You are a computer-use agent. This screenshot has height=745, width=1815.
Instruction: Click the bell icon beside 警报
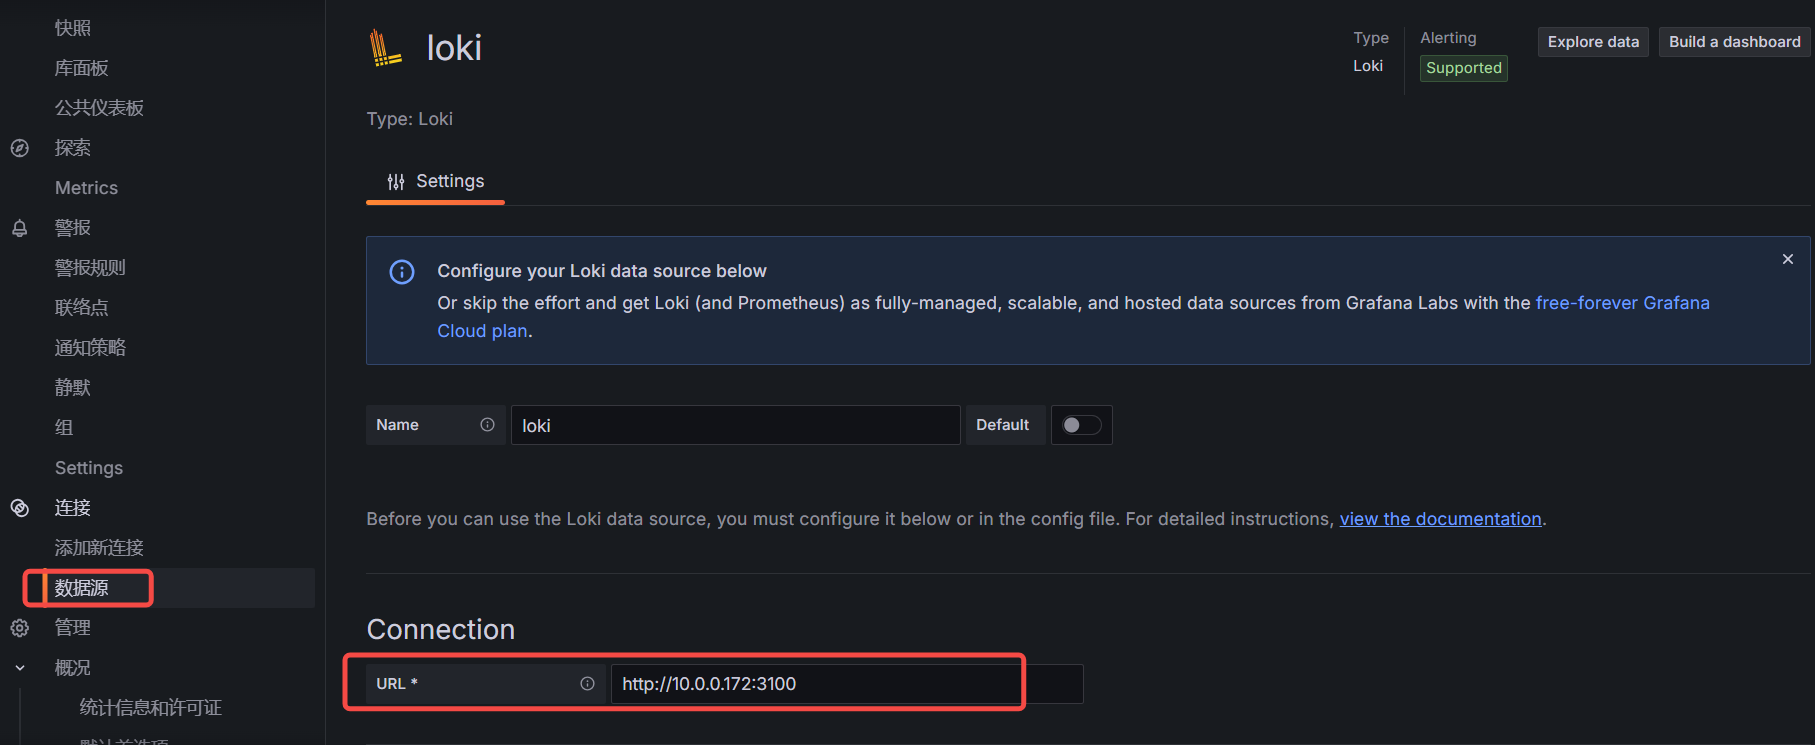[x=20, y=228]
